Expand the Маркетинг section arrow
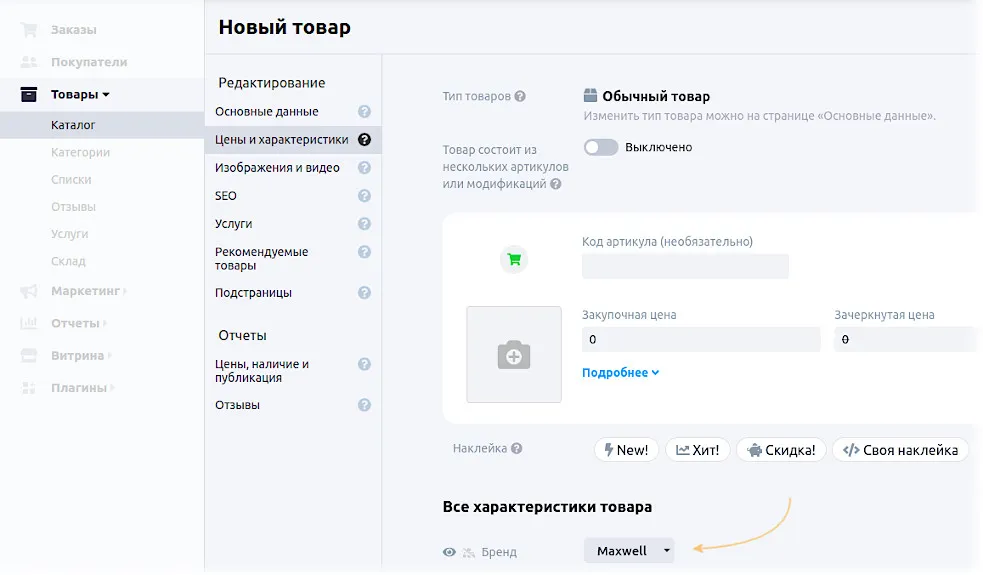The image size is (983, 575). click(125, 291)
